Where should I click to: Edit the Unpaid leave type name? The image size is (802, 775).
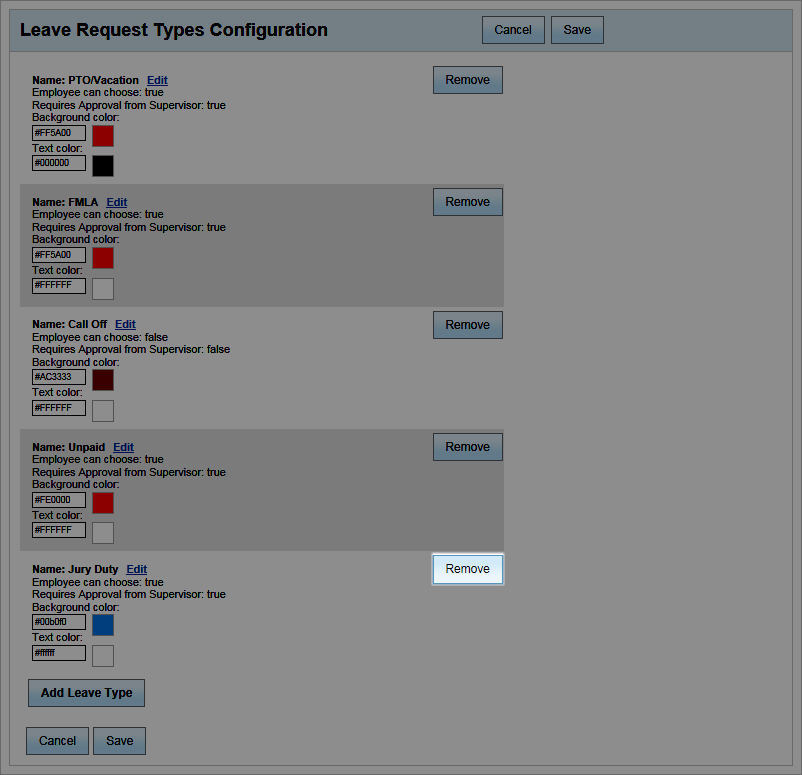(122, 447)
